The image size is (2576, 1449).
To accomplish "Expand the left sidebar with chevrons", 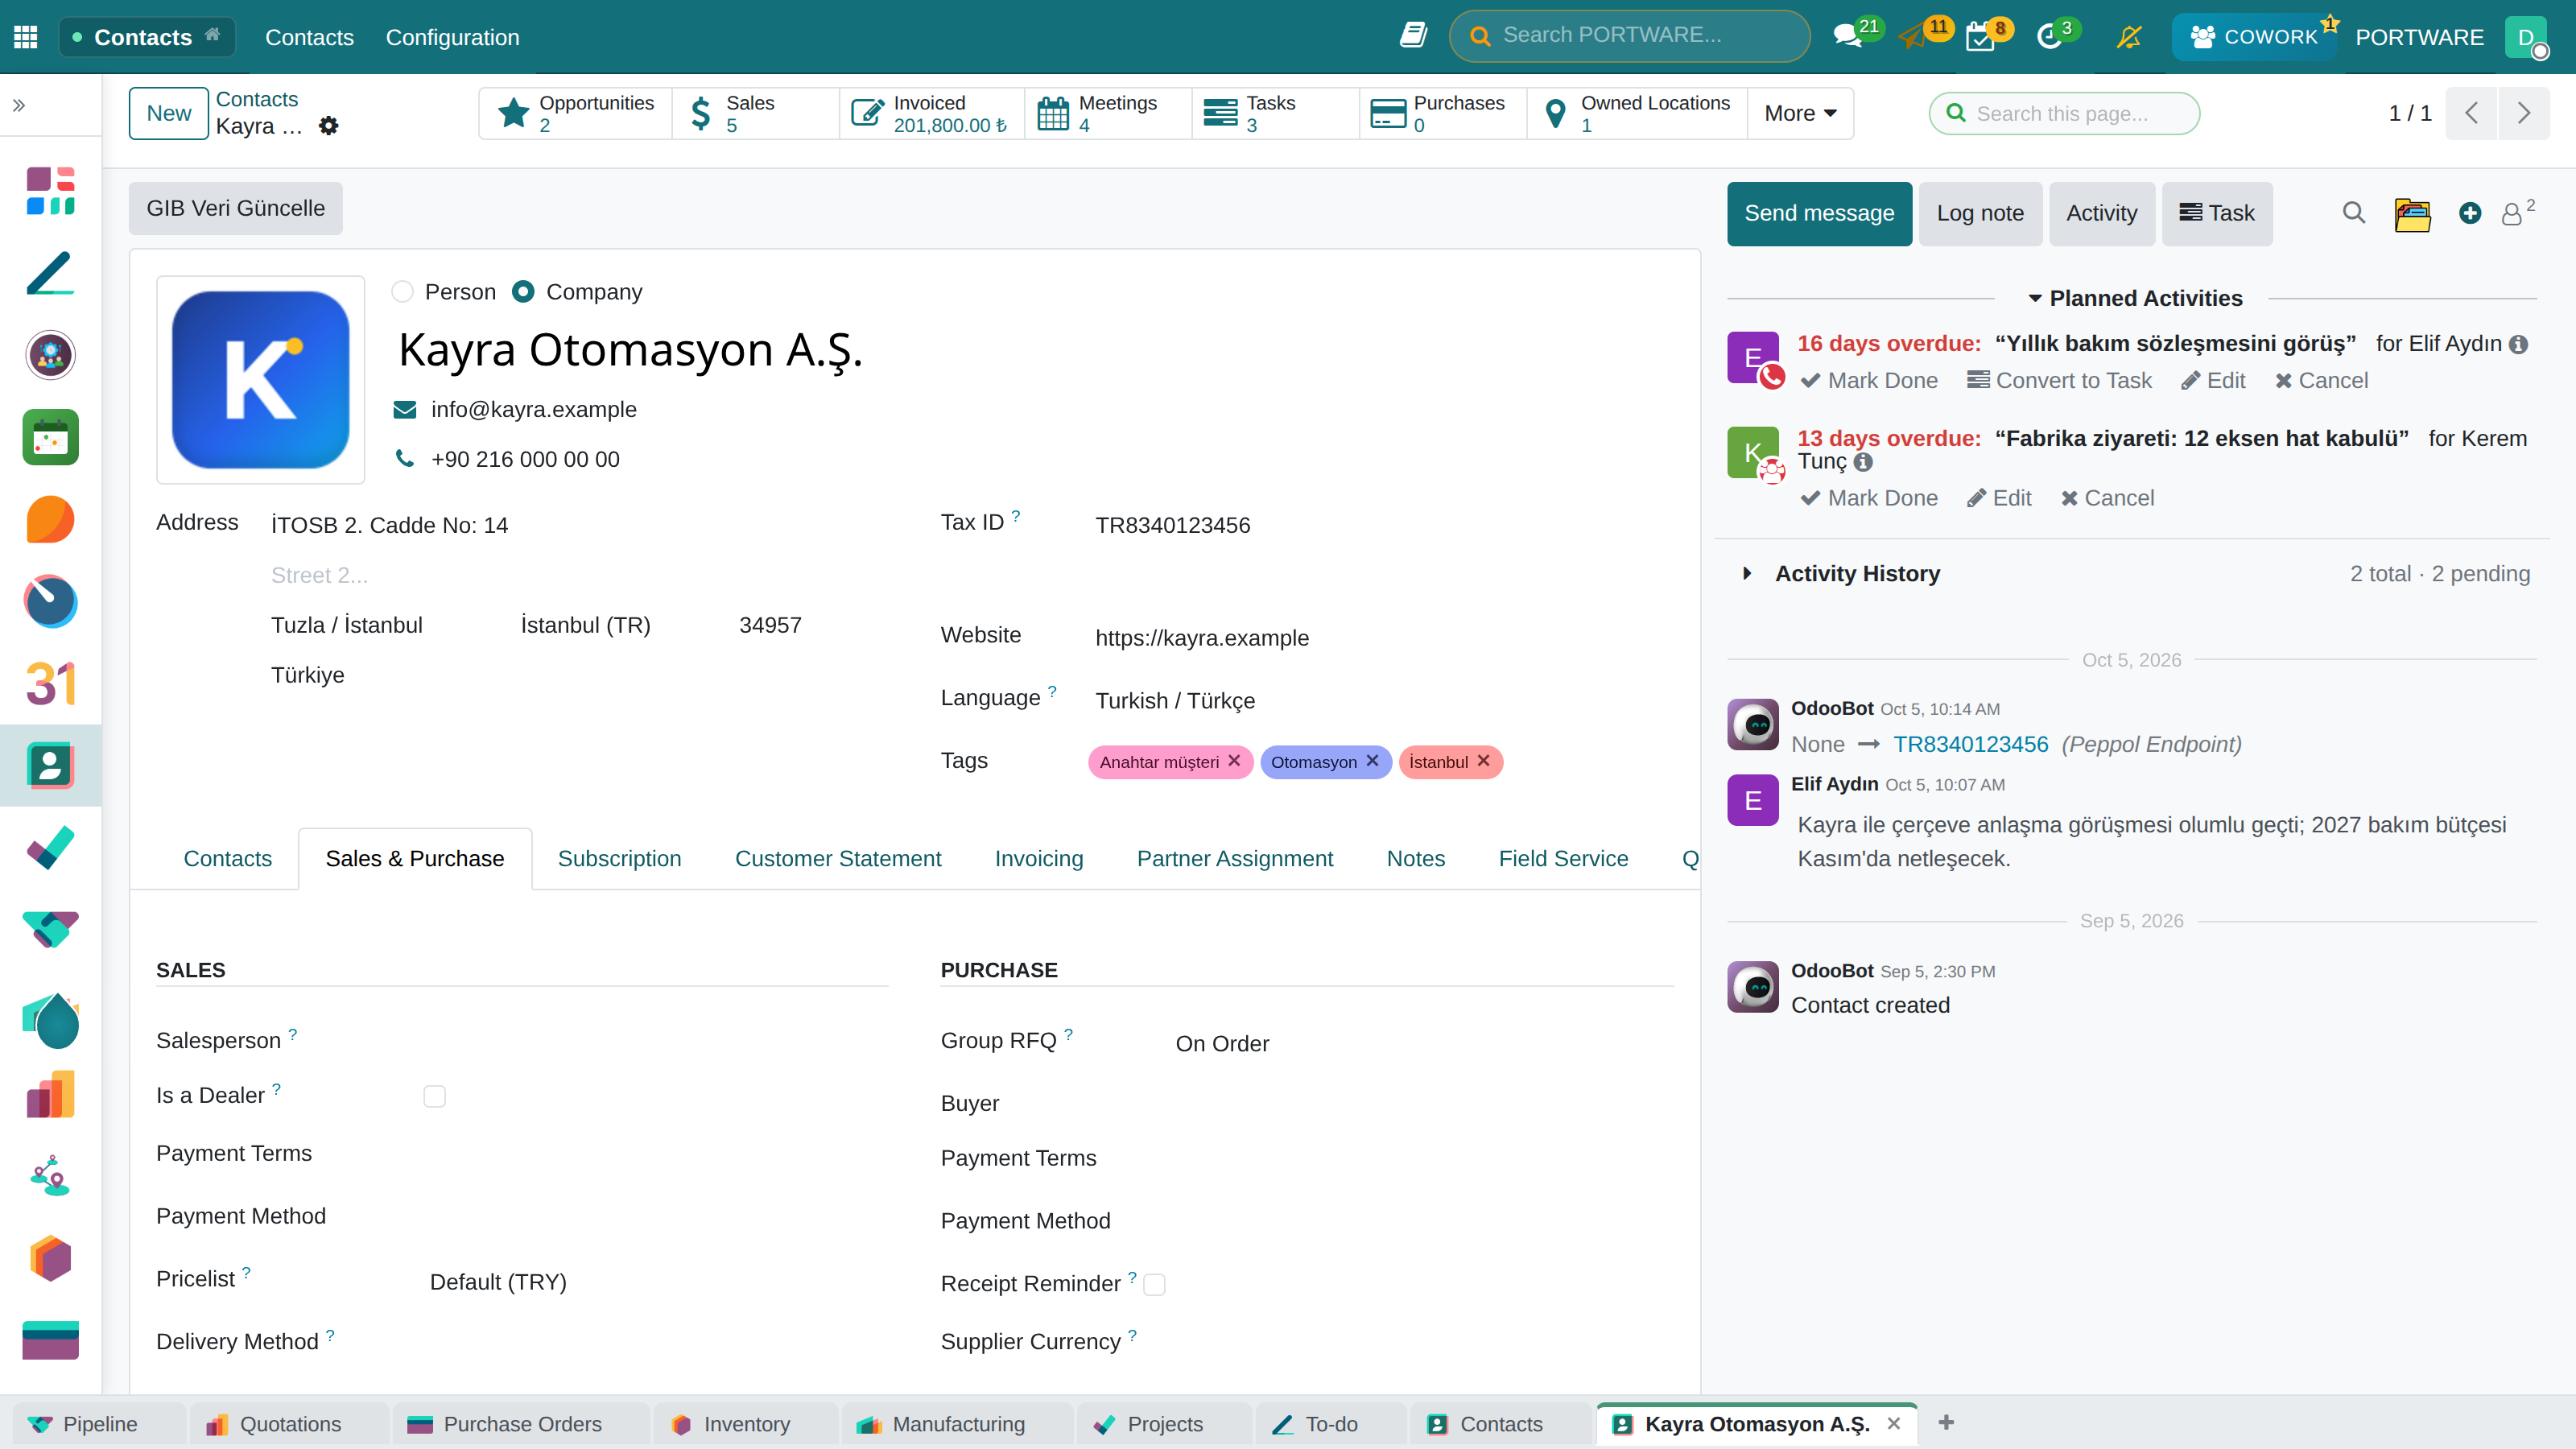I will (x=19, y=105).
